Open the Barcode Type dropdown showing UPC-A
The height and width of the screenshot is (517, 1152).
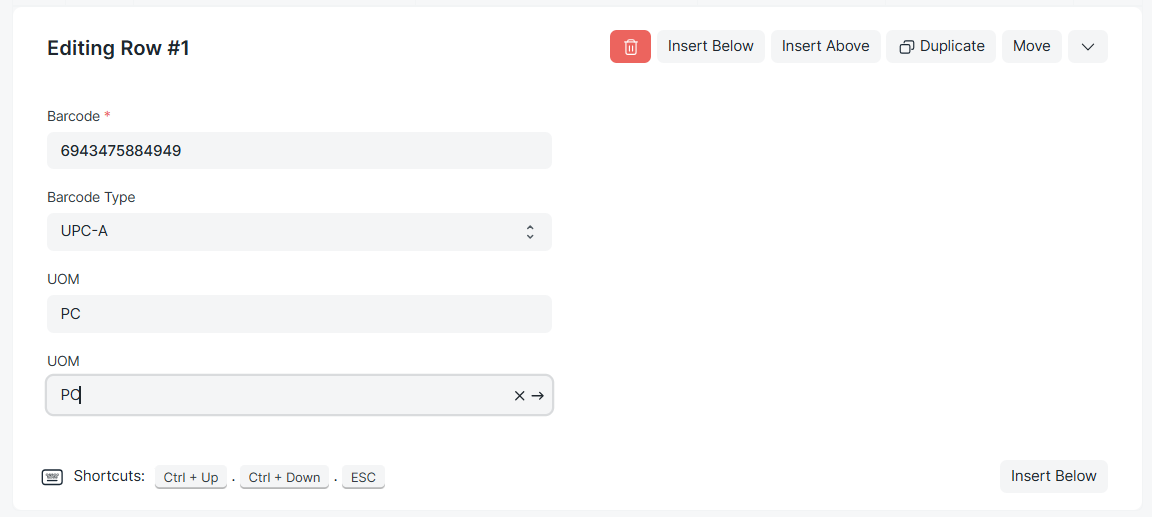tap(299, 232)
